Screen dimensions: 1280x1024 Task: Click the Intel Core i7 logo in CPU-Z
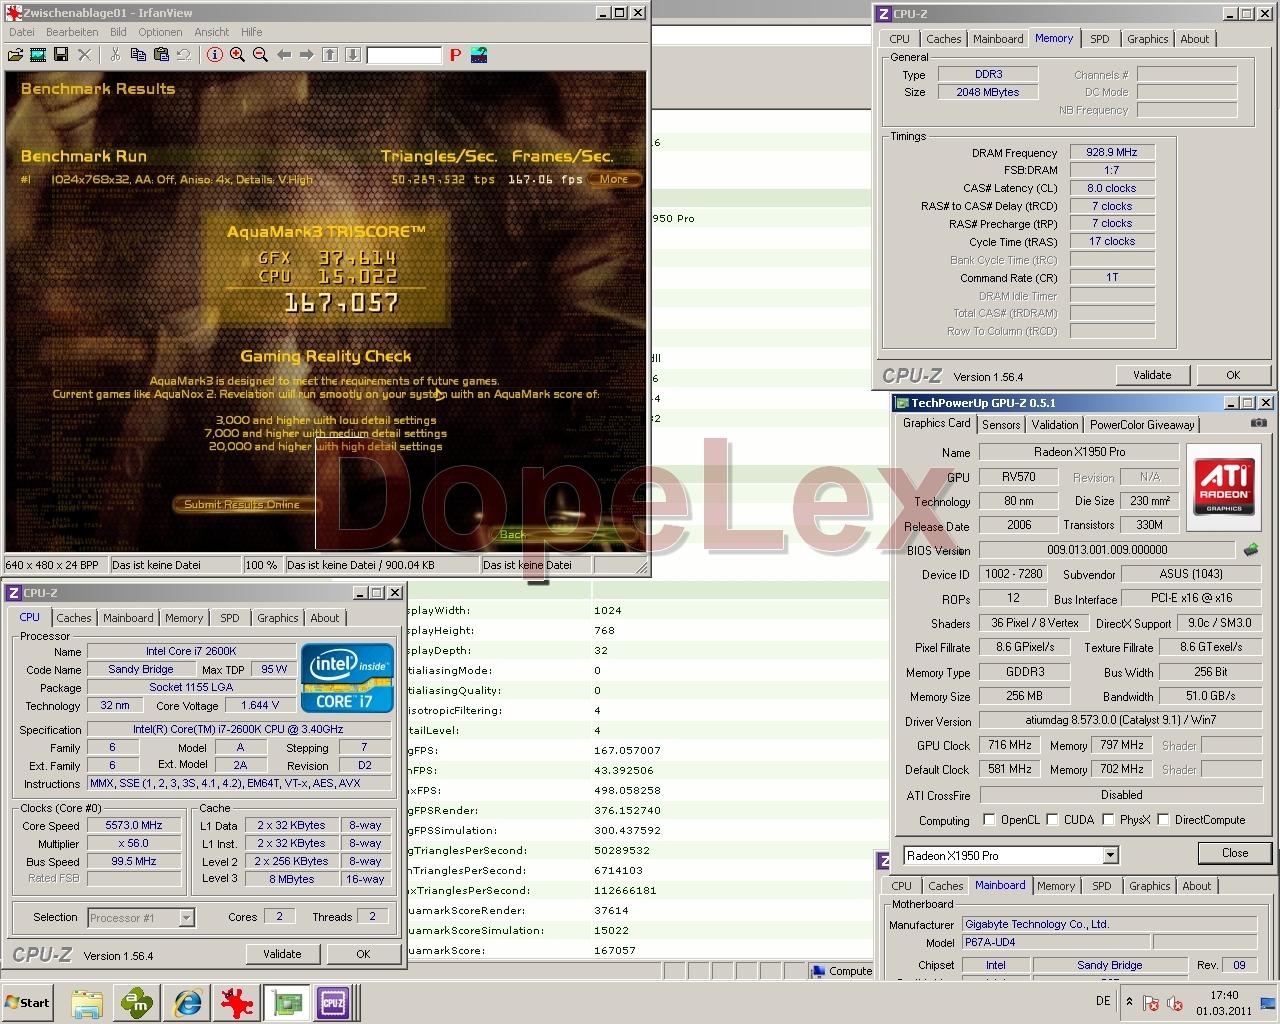(348, 677)
